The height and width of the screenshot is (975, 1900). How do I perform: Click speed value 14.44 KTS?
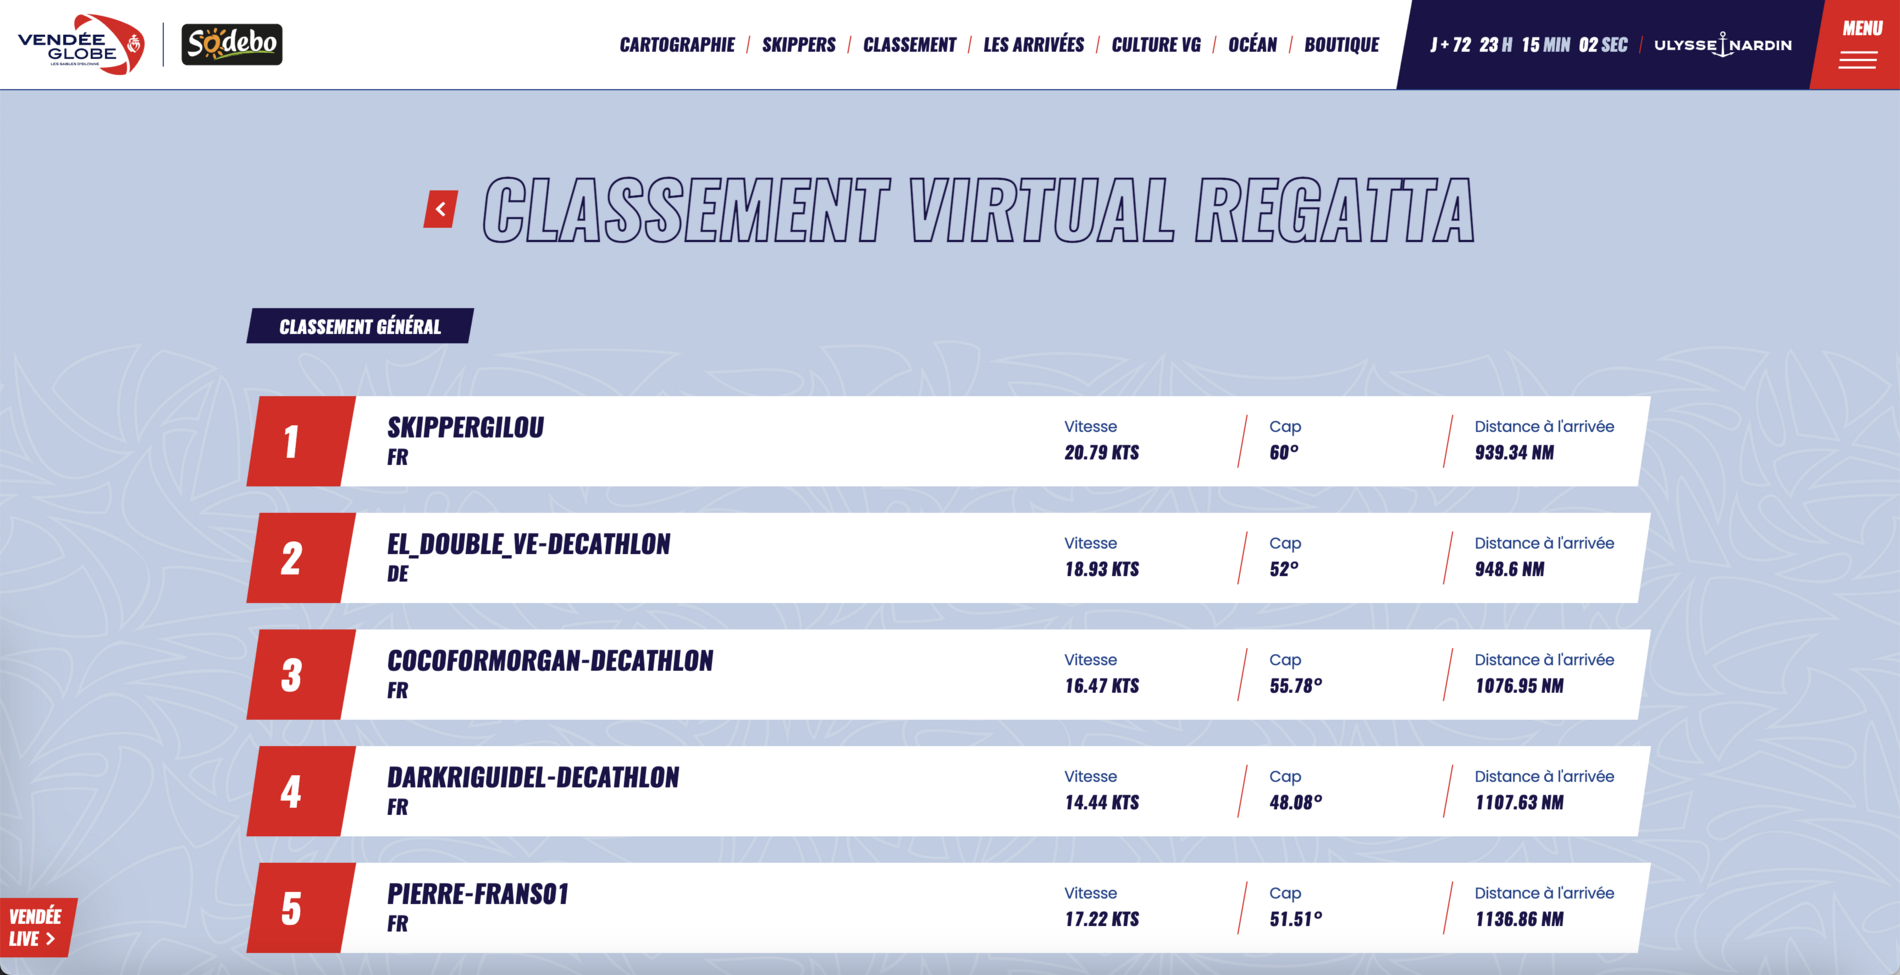1101,803
